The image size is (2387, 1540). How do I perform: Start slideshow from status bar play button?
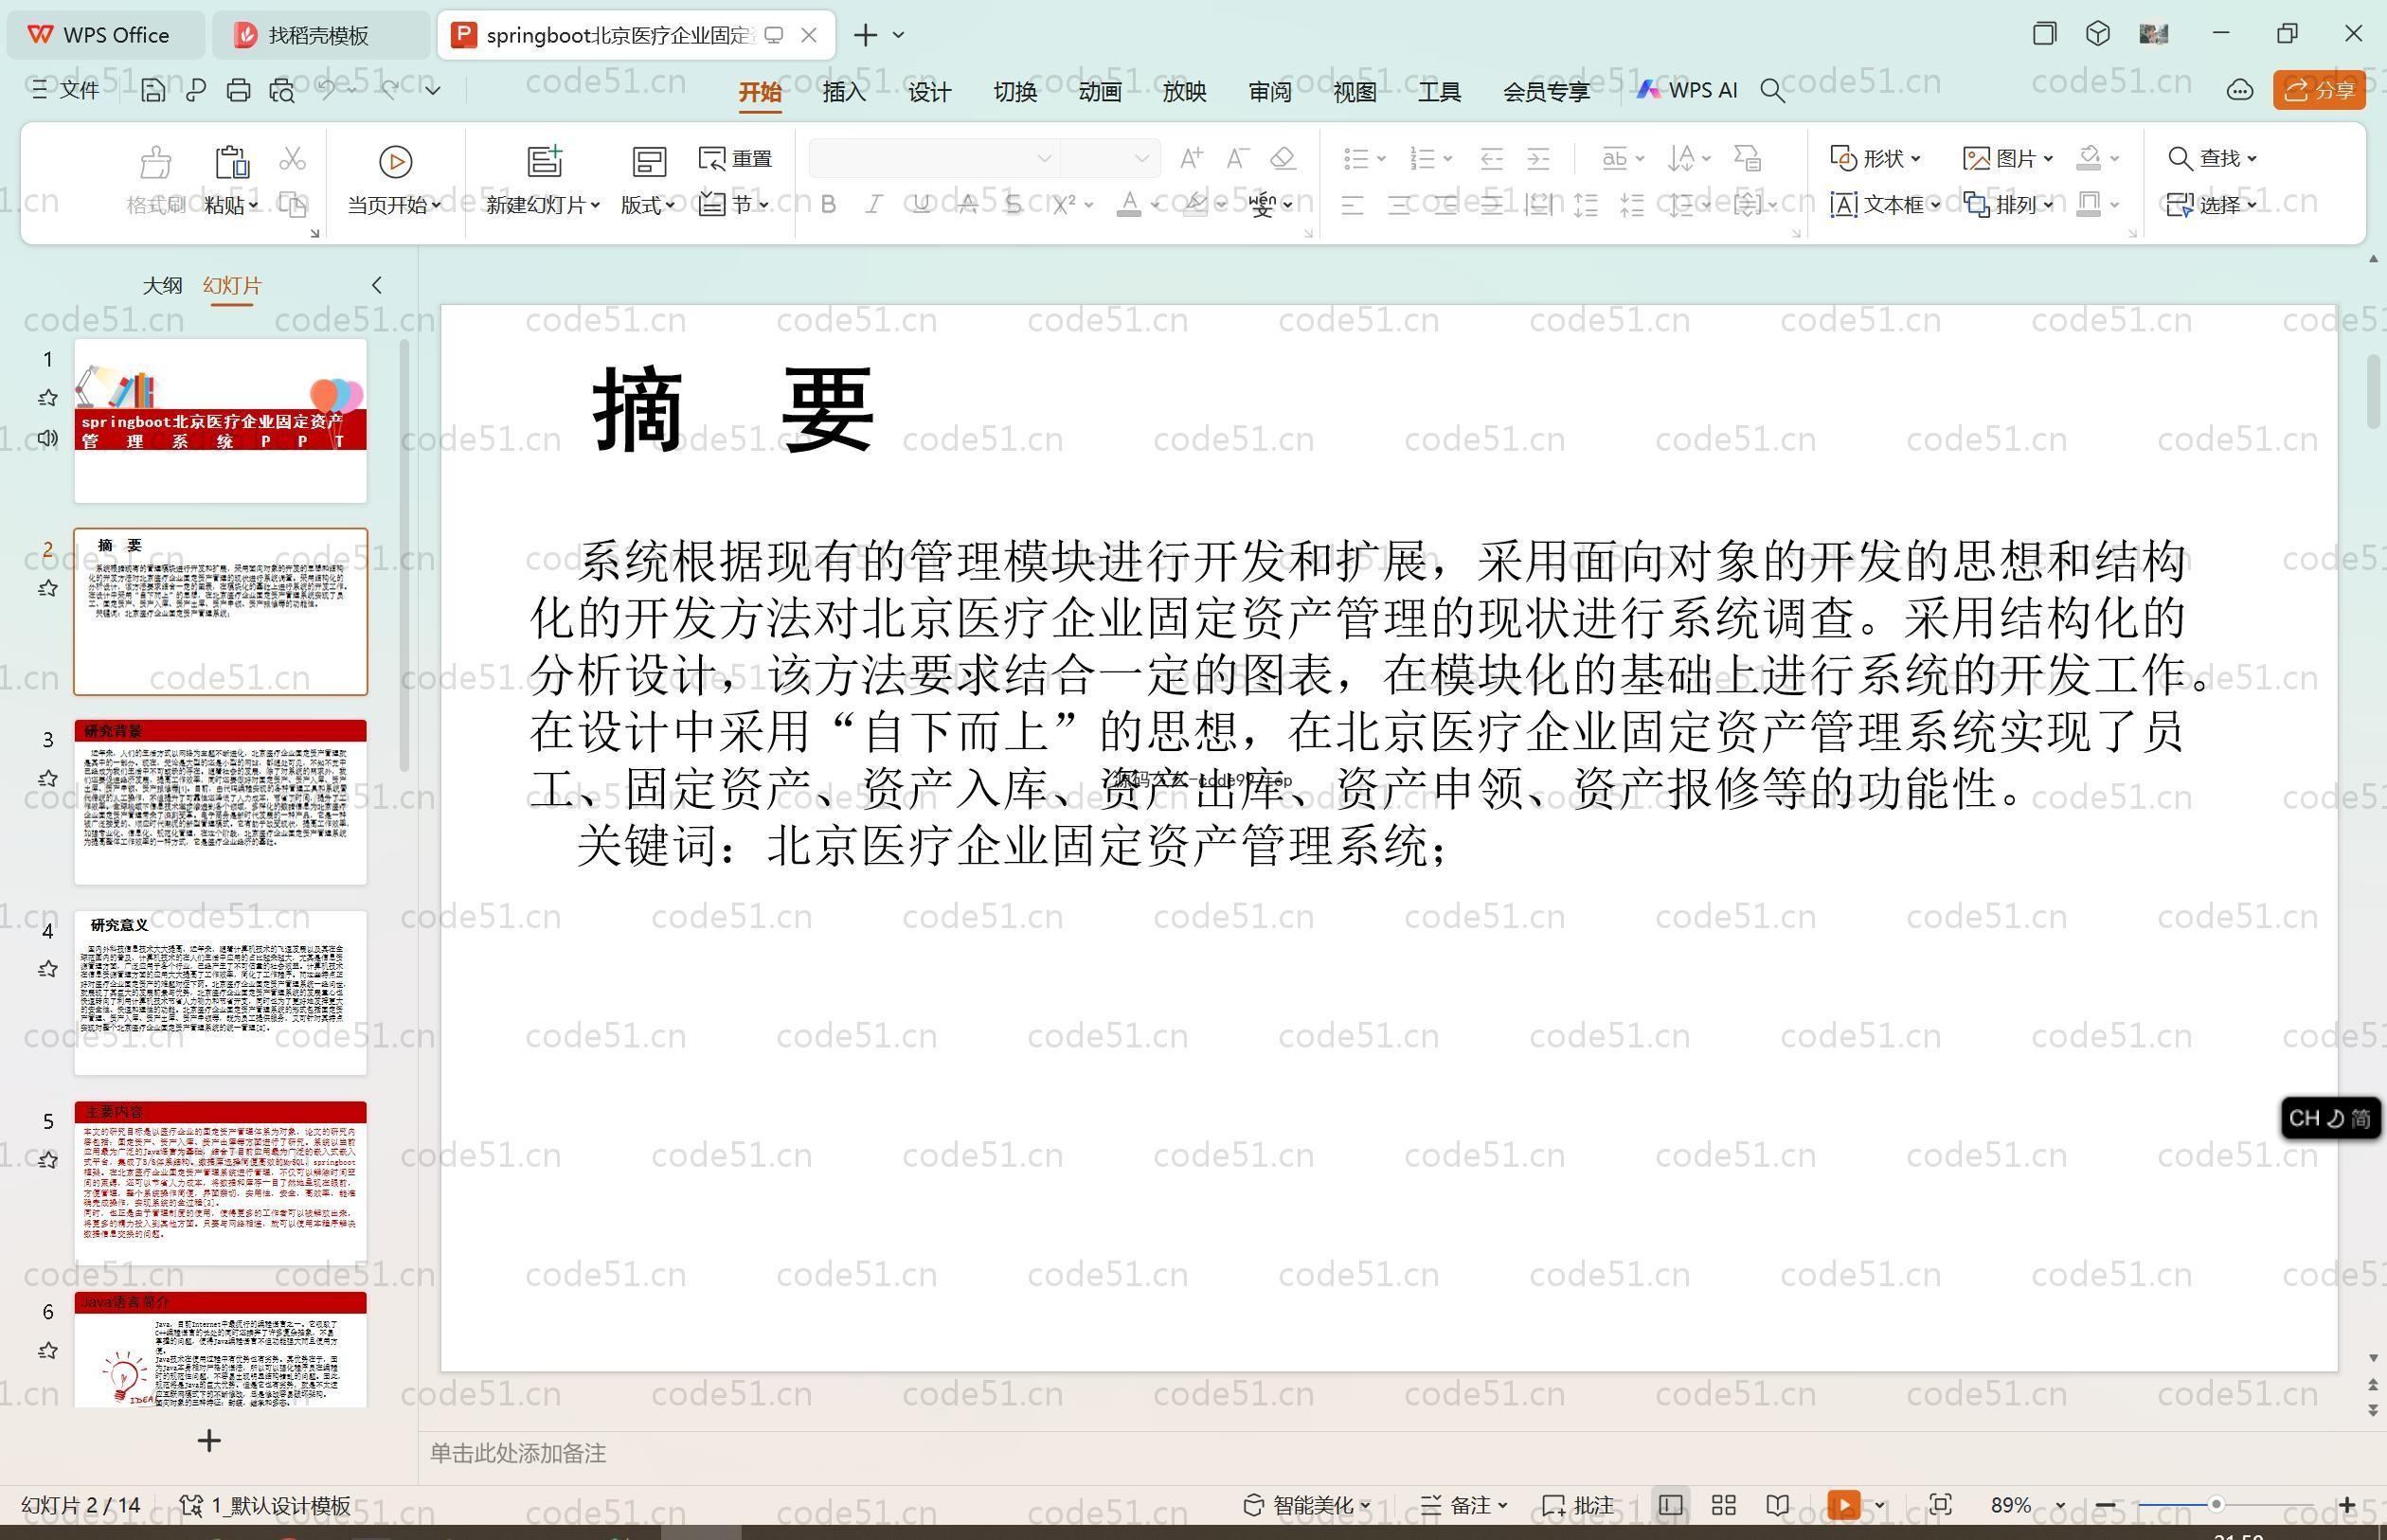[1844, 1505]
